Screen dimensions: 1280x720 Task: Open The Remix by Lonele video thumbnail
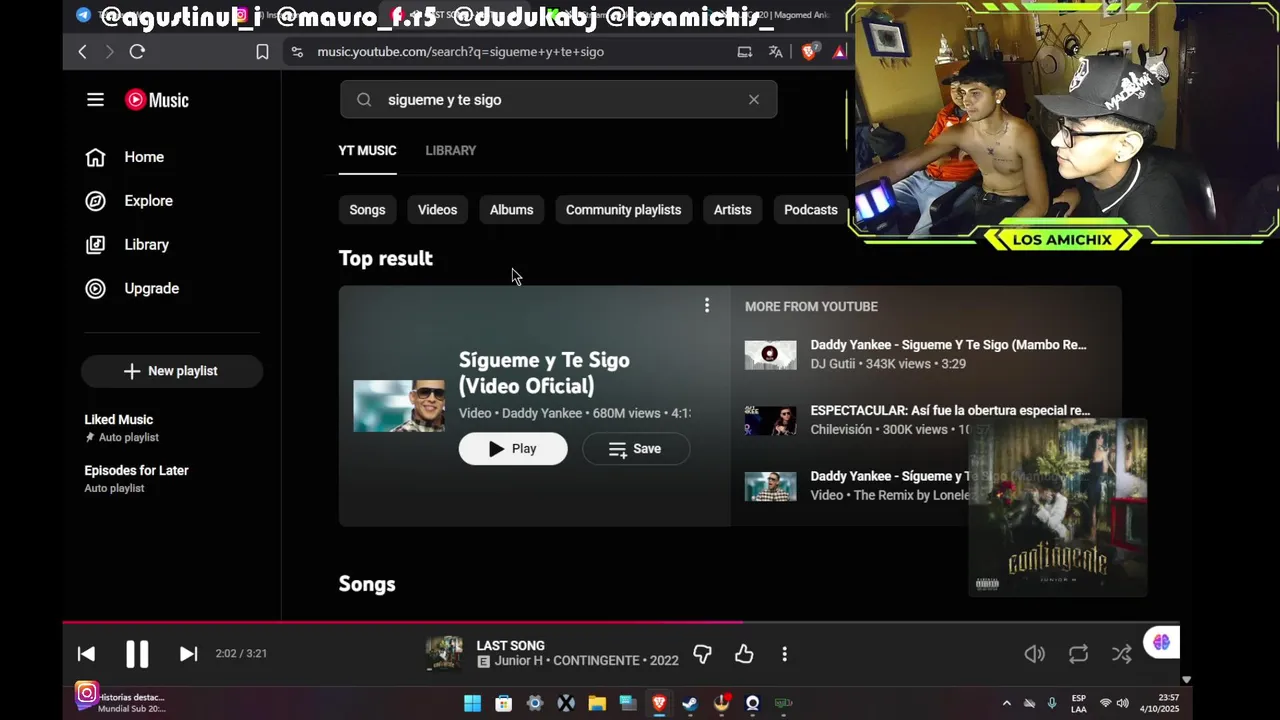[x=770, y=486]
